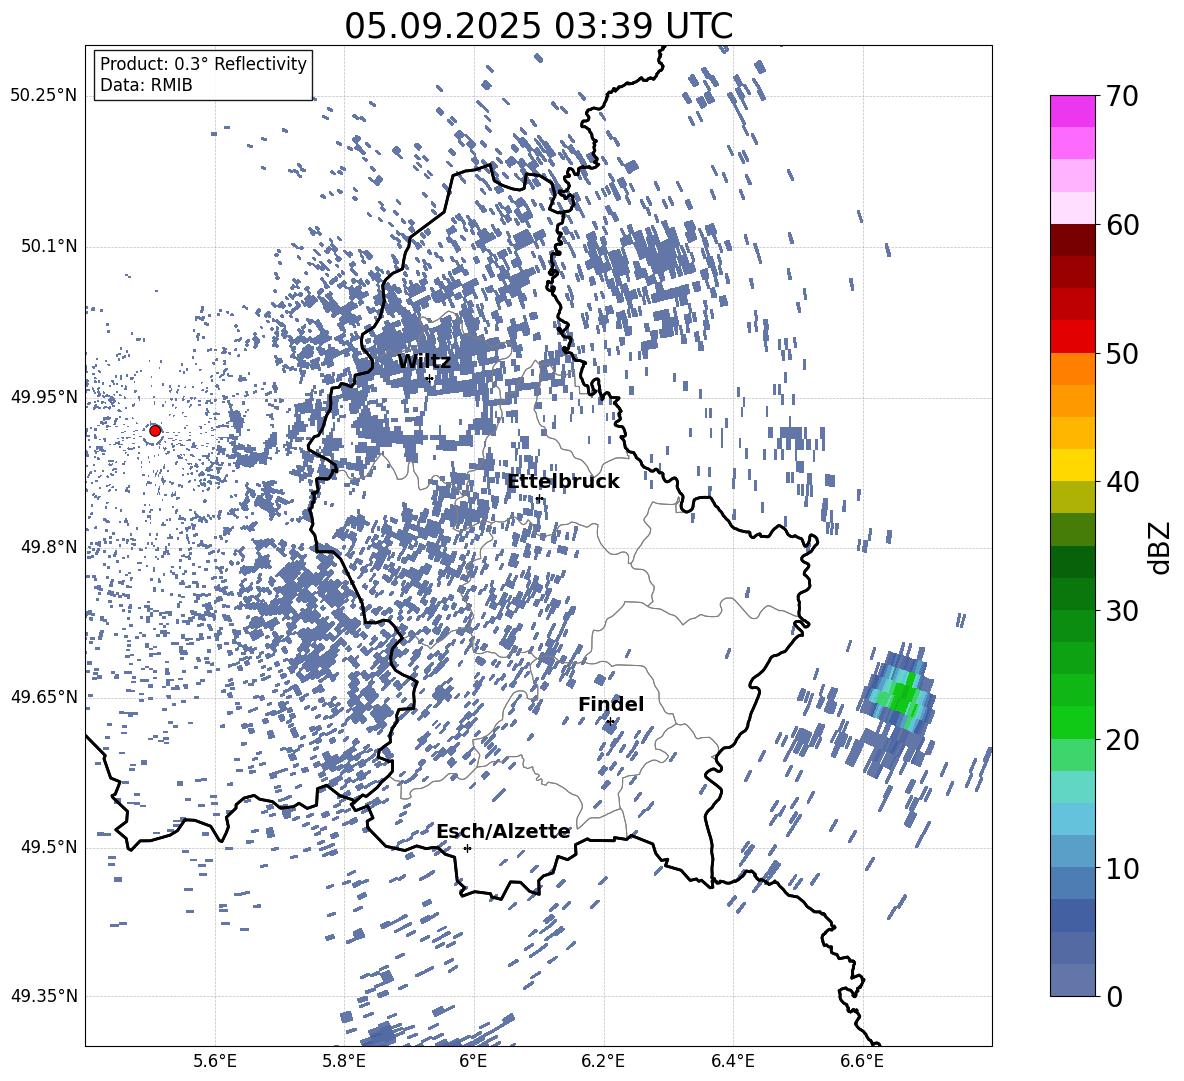This screenshot has width=1184, height=1081.
Task: Click the red radar location dot
Action: [x=155, y=431]
